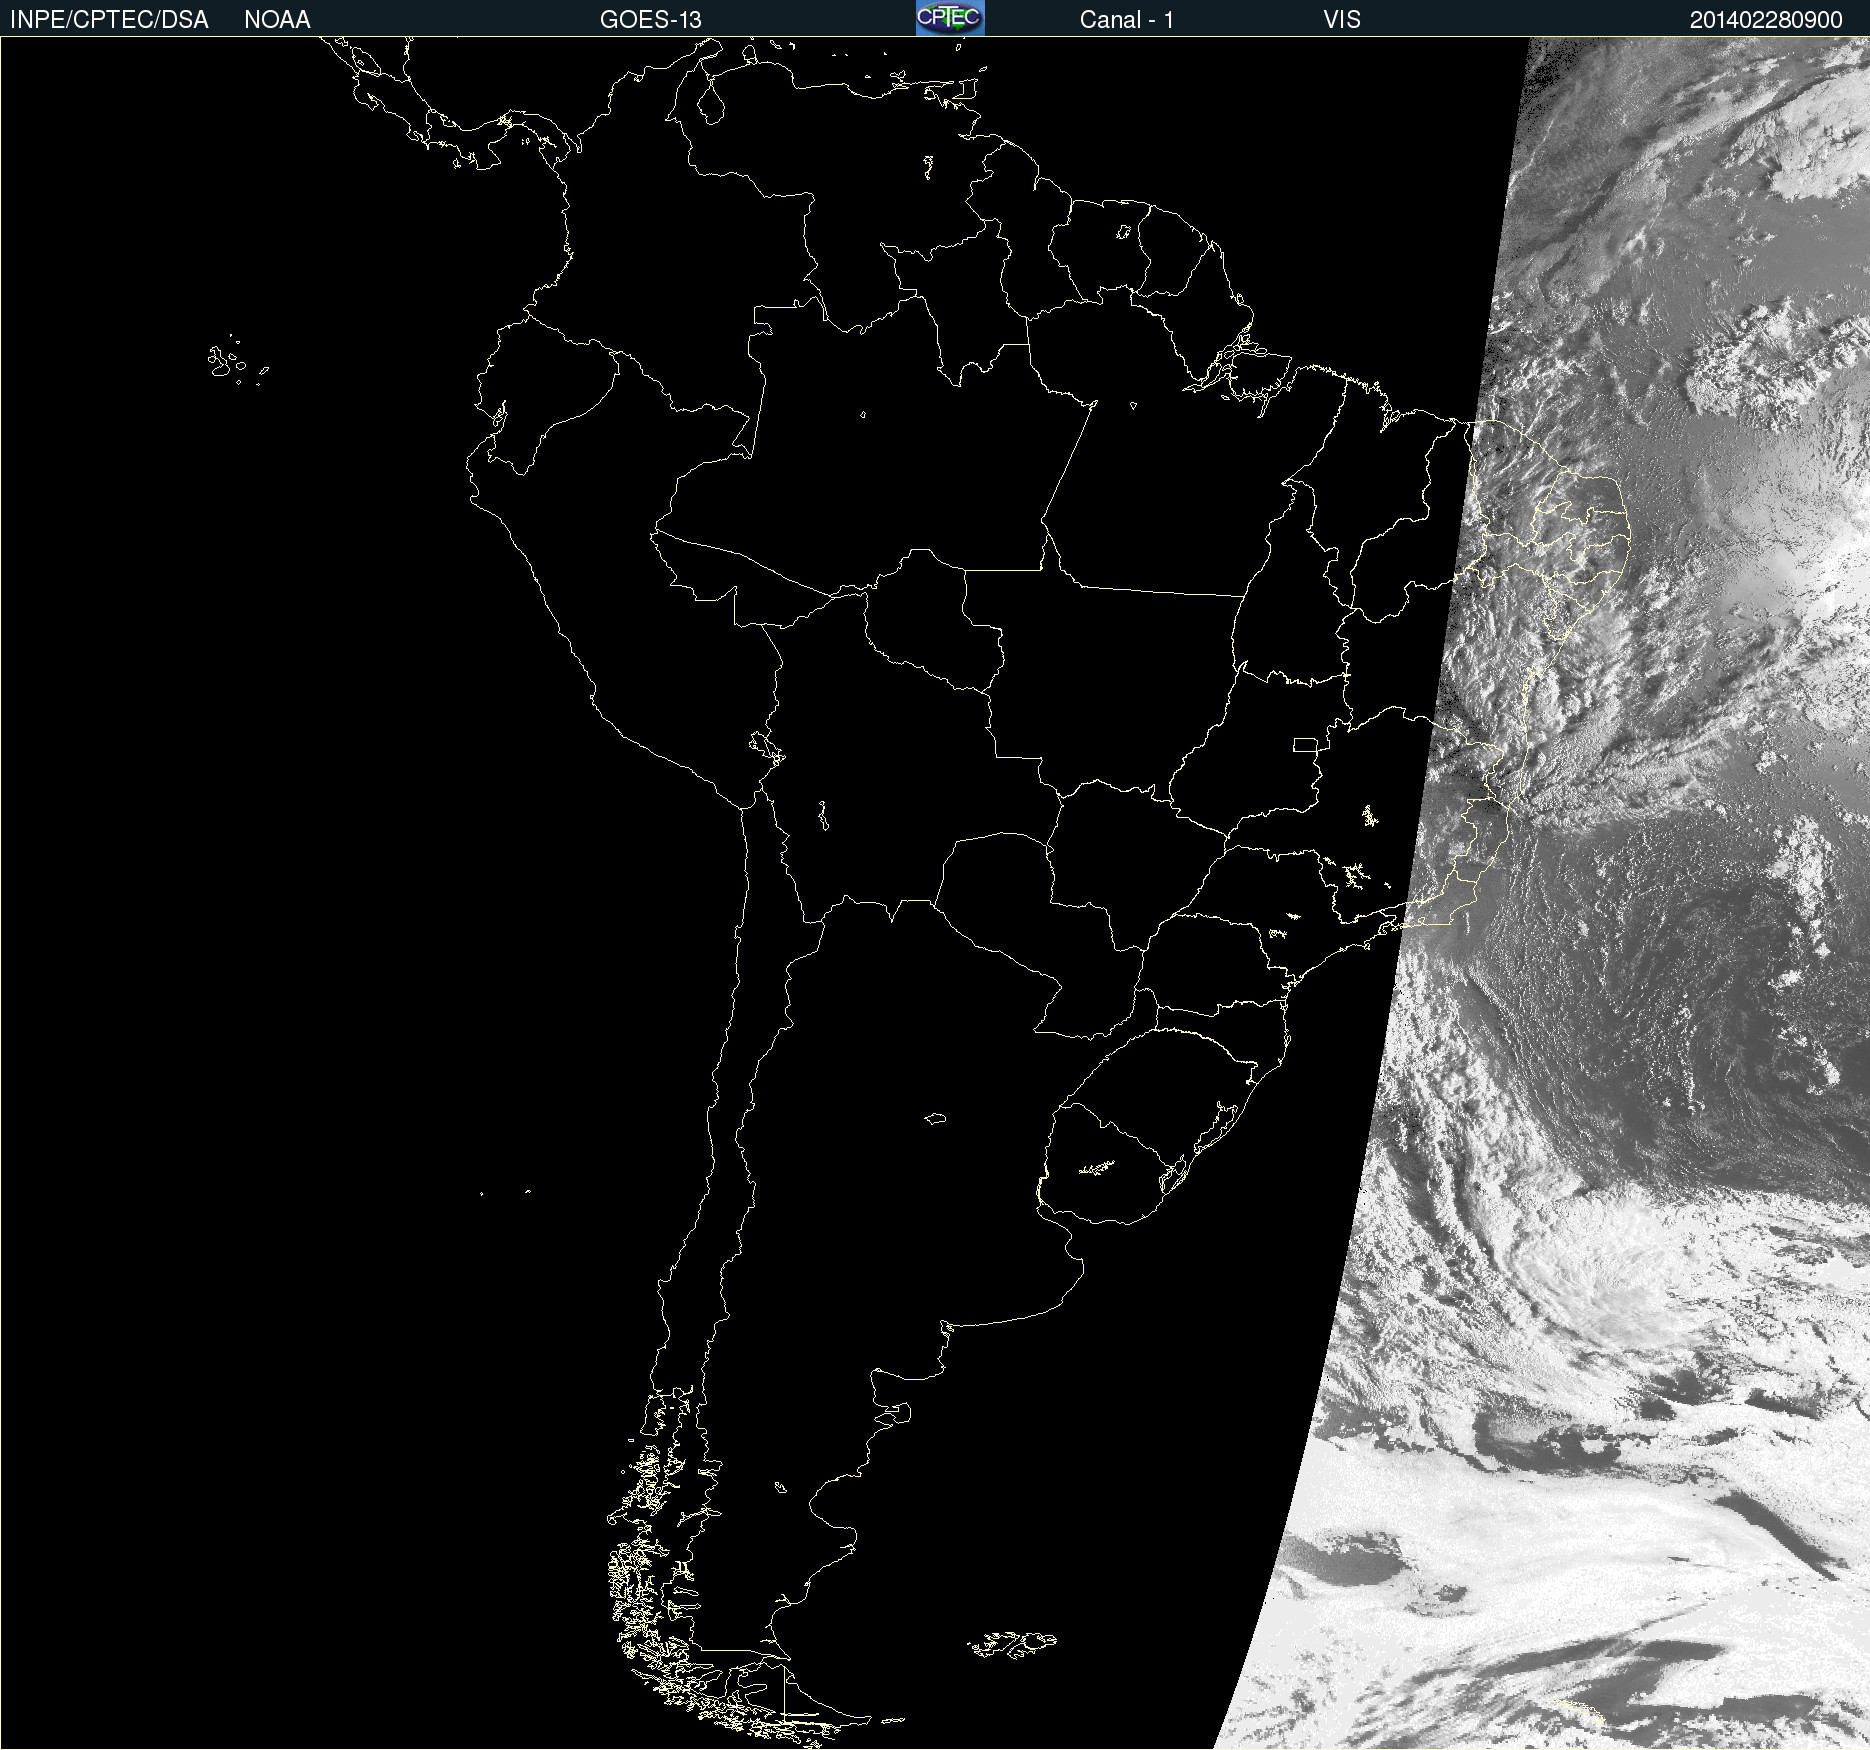Click the CPTEC logo in header

[x=950, y=18]
